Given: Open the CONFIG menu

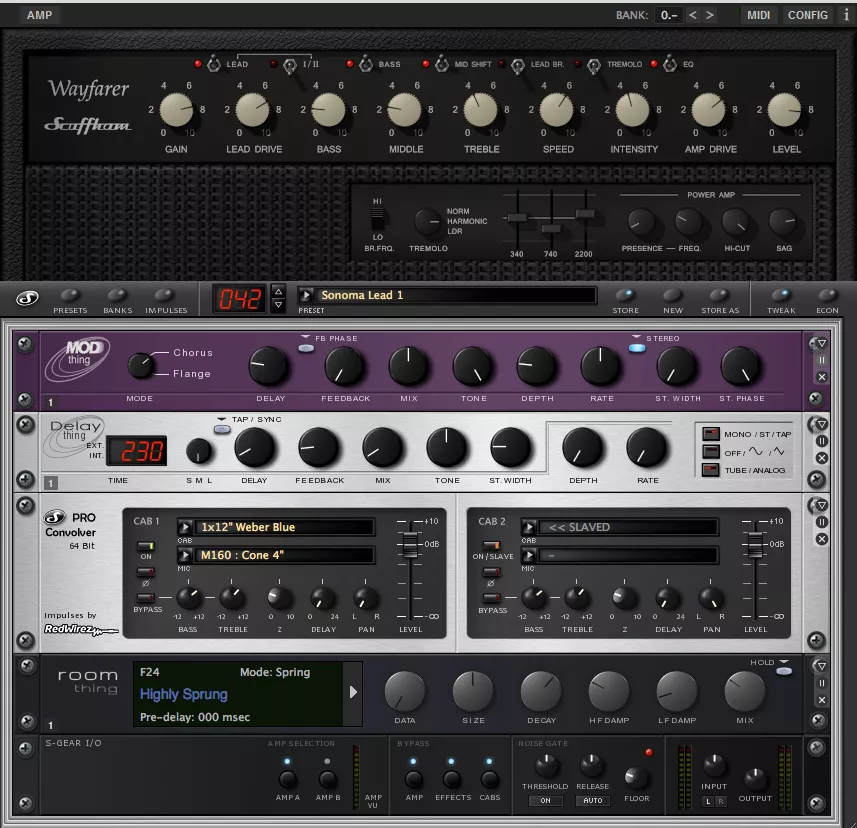Looking at the screenshot, I should [808, 15].
